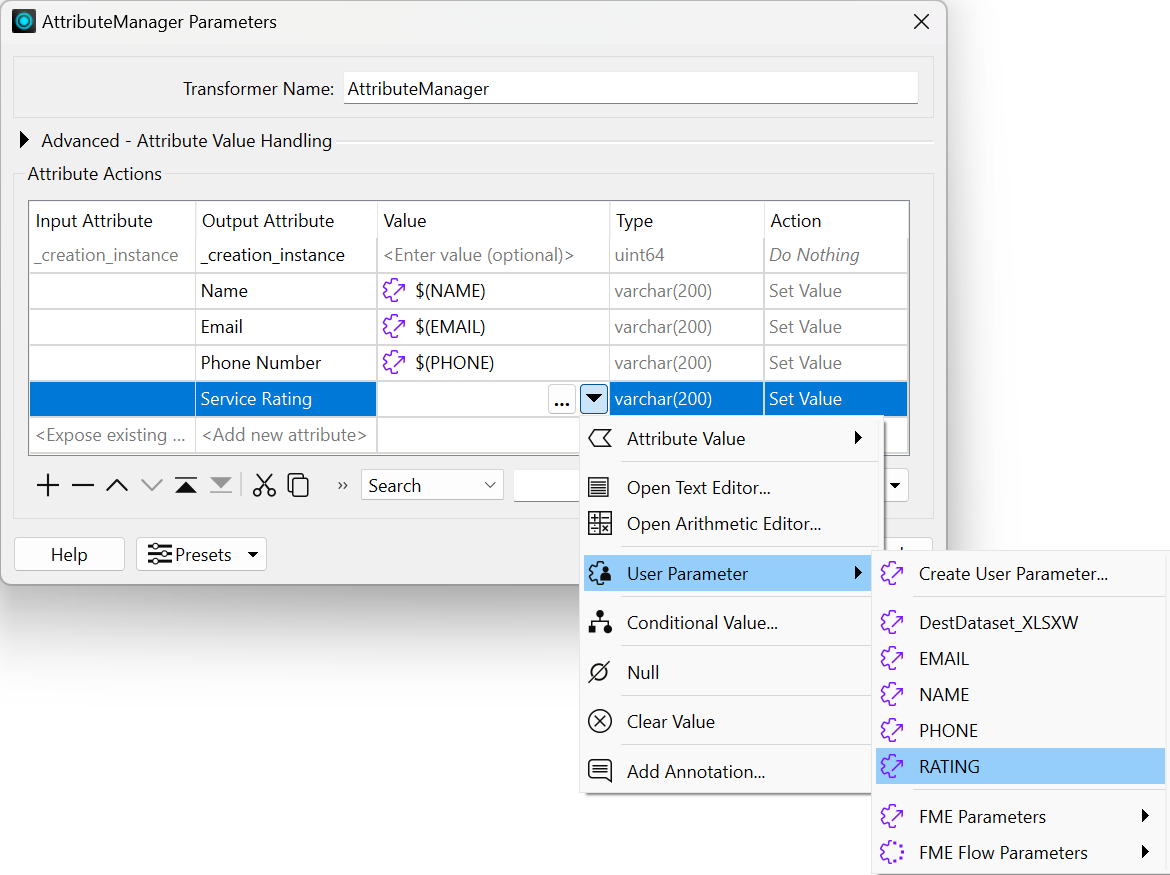Open the Service Rating value dropdown arrow
Viewport: 1170px width, 875px height.
pyautogui.click(x=594, y=399)
